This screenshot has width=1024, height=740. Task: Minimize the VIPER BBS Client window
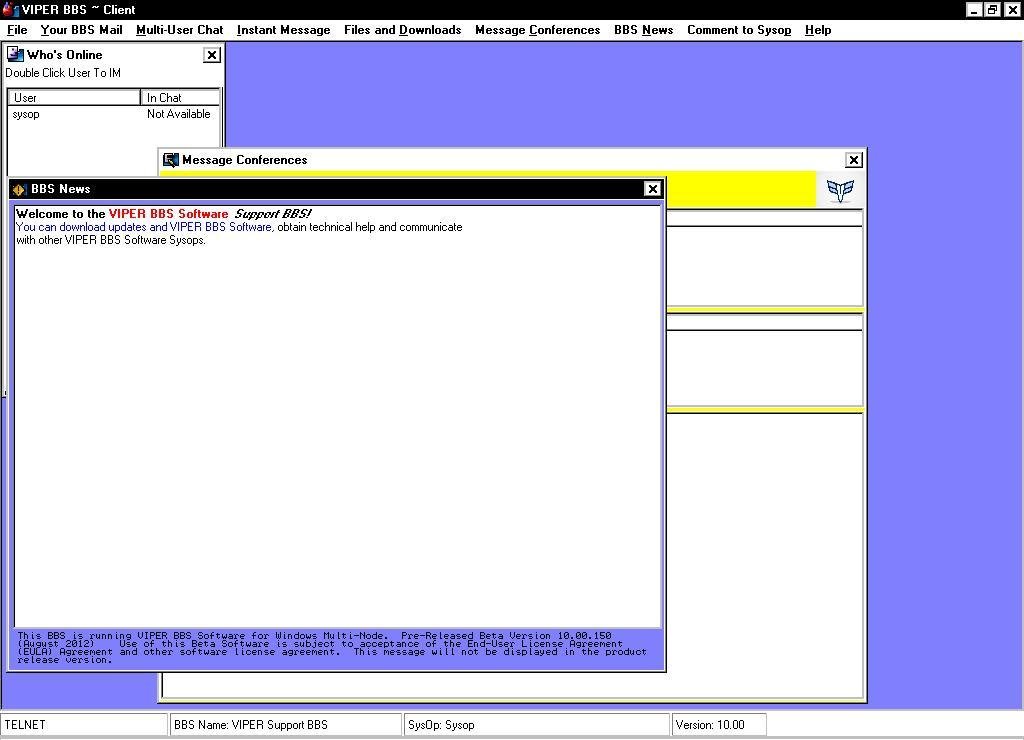[974, 10]
